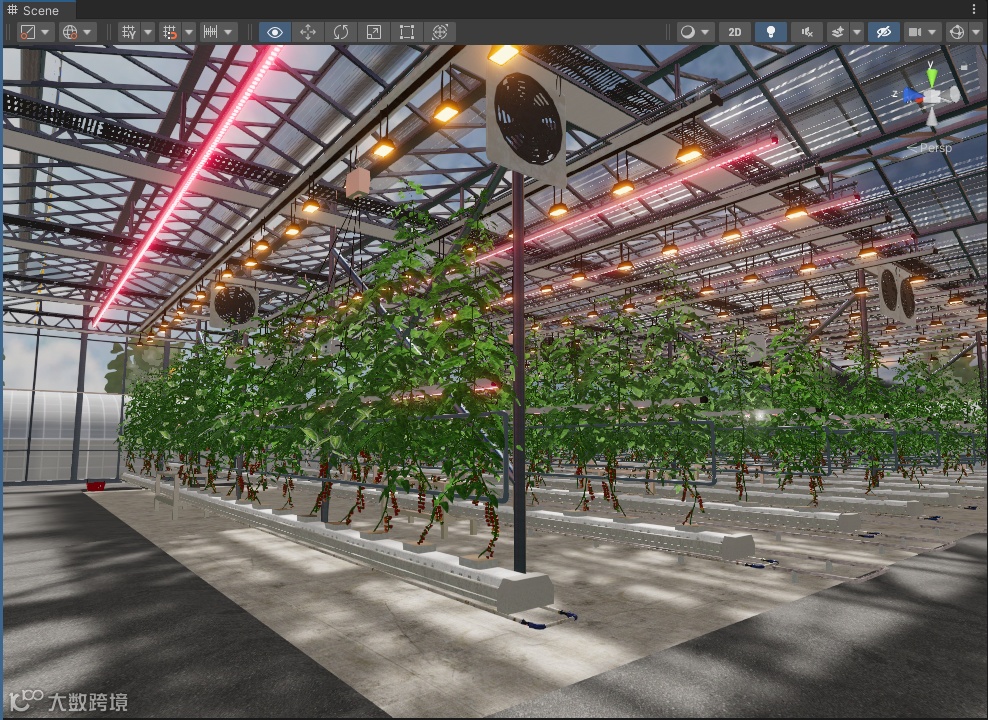988x720 pixels.
Task: Toggle the Y-axis grid visibility button
Action: click(x=129, y=32)
